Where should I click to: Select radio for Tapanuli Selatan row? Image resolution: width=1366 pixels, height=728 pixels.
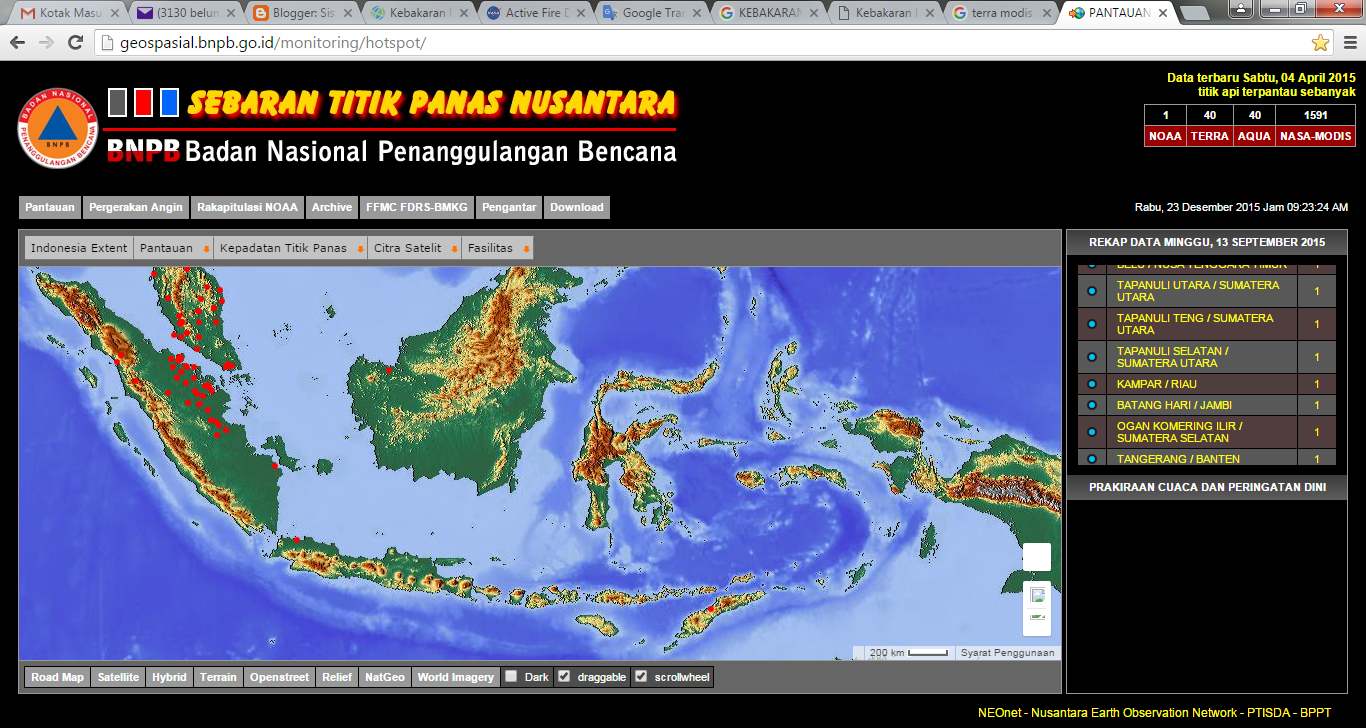pos(1092,357)
